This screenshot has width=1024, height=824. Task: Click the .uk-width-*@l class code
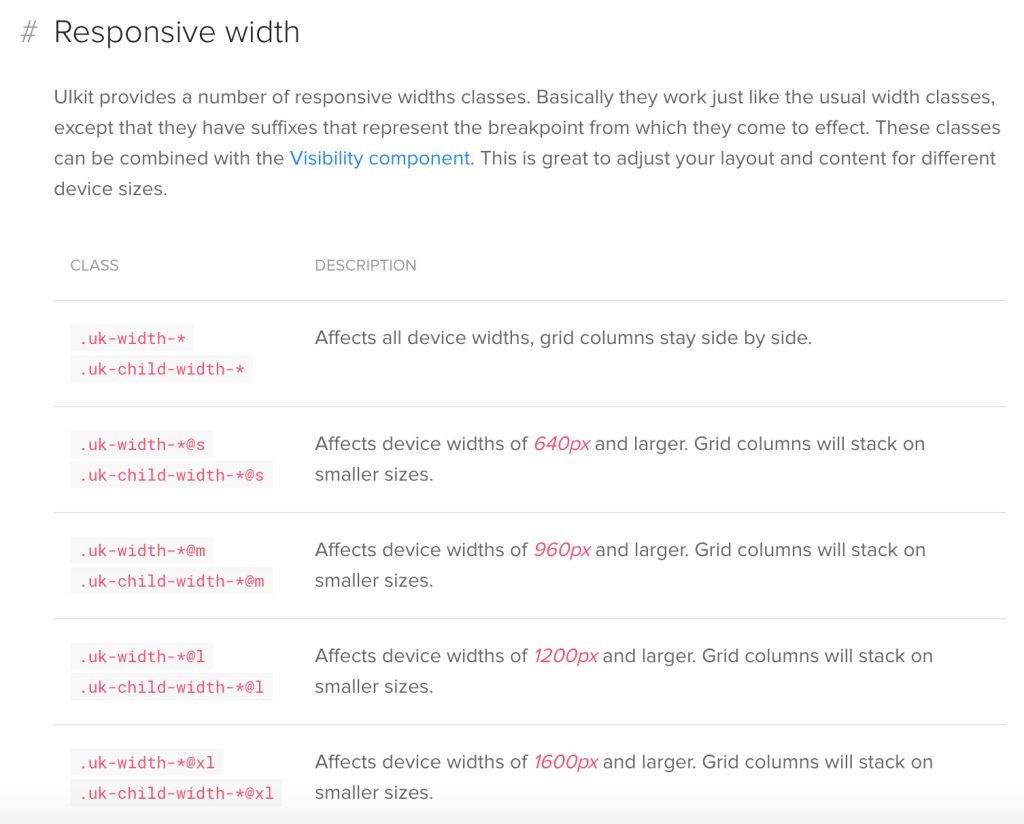pos(142,657)
